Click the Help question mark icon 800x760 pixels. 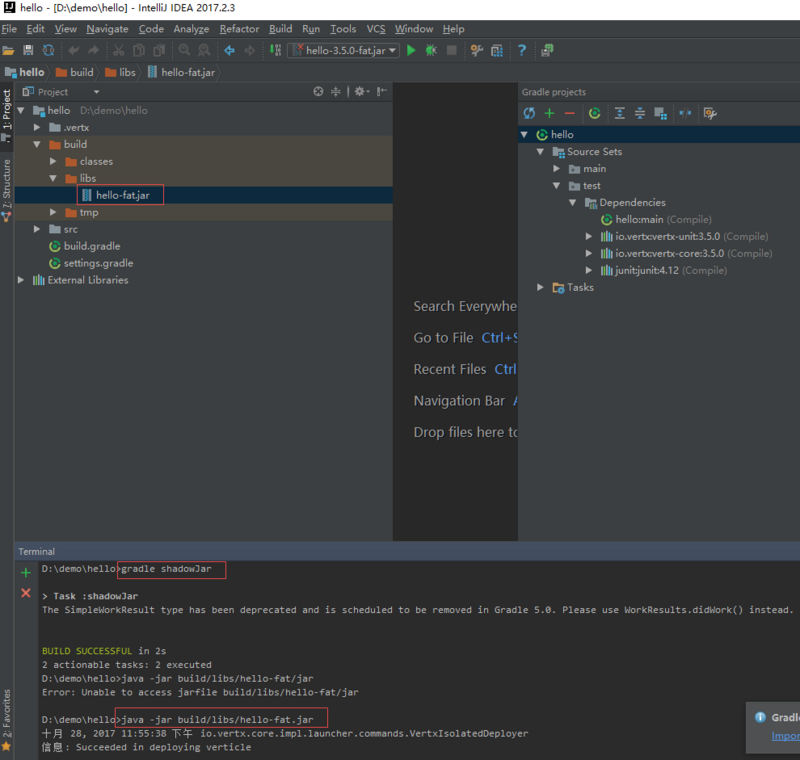tap(521, 50)
